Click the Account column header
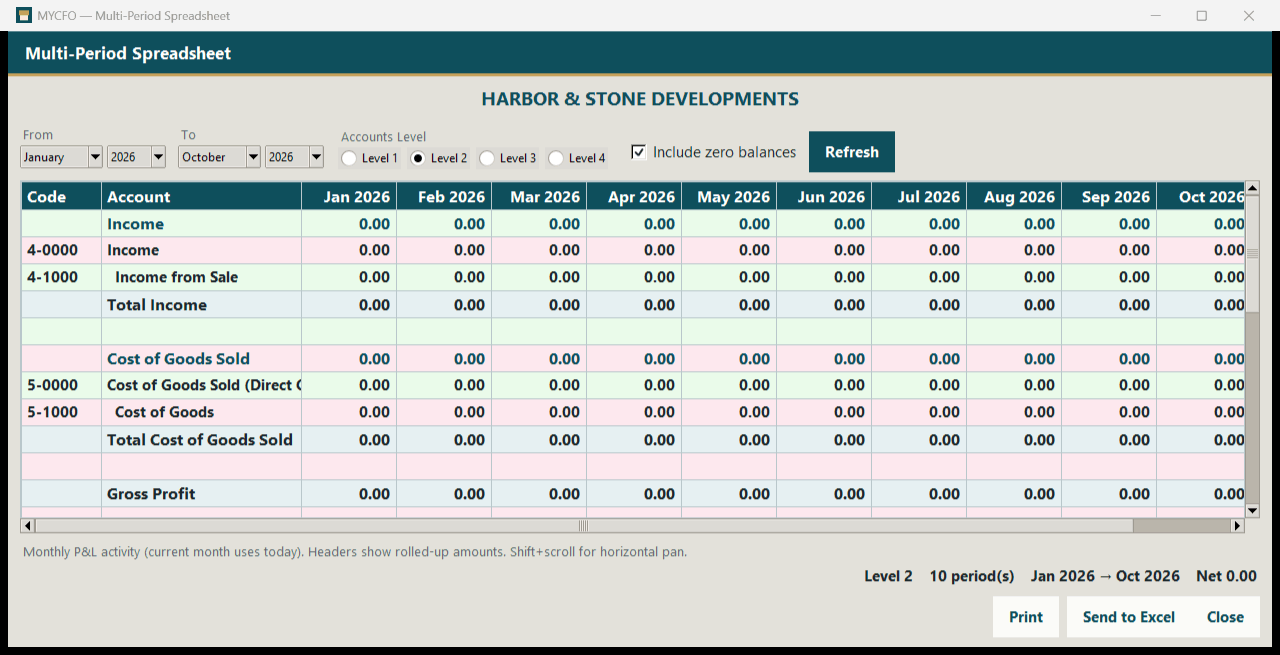The image size is (1280, 655). pos(201,197)
